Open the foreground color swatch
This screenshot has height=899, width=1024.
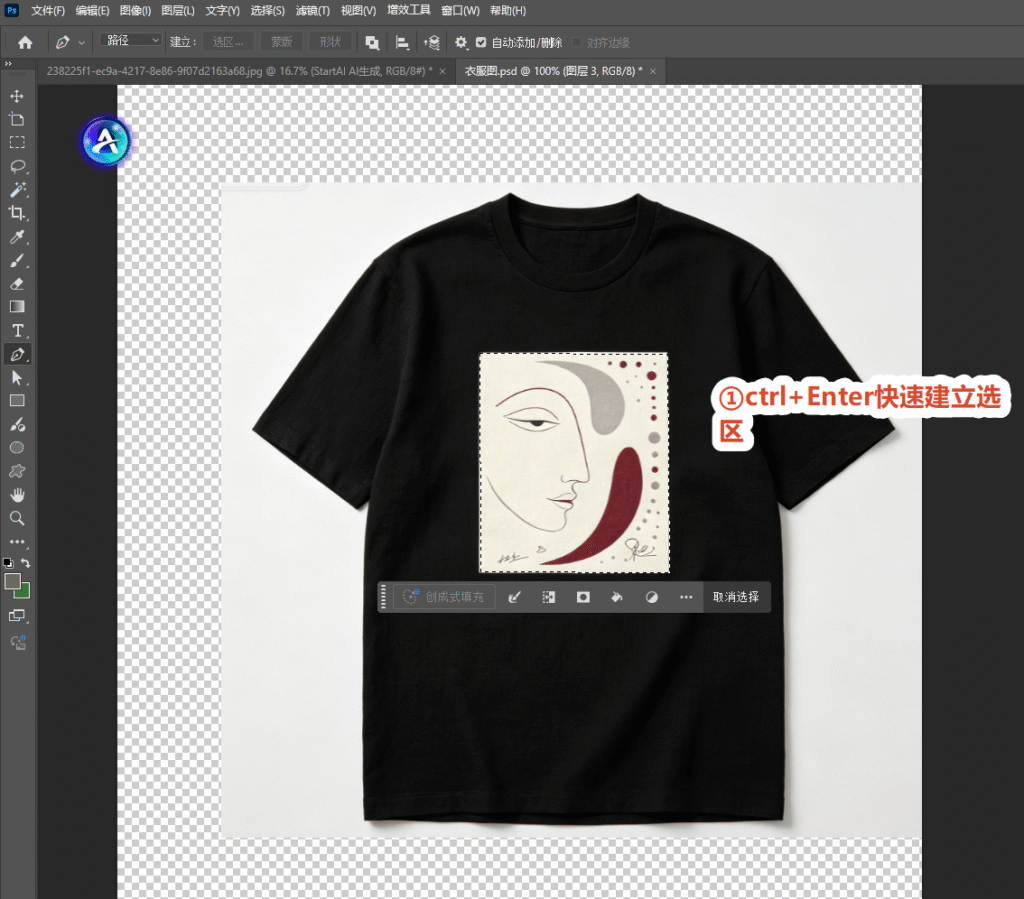point(12,581)
